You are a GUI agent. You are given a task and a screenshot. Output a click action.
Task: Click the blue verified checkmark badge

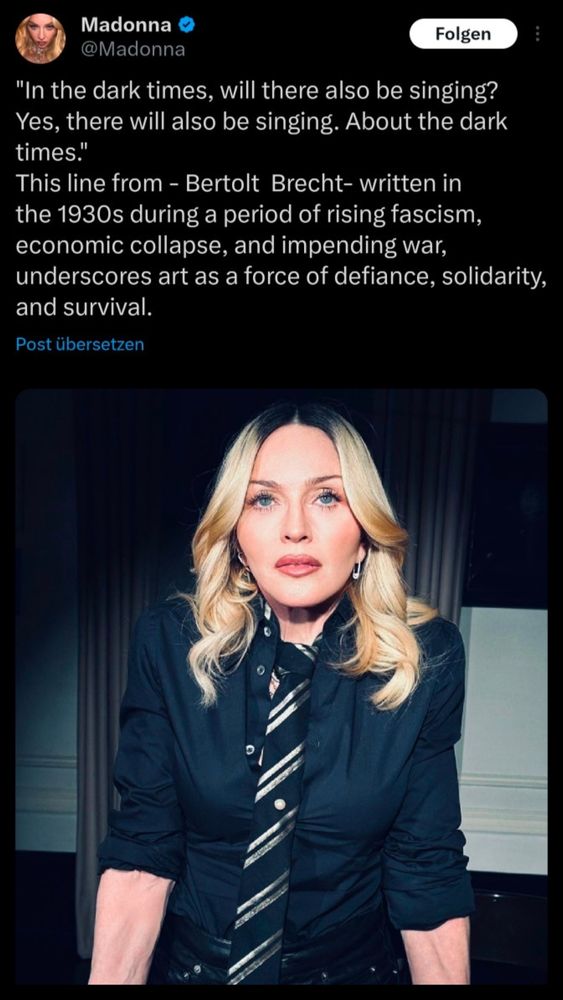tap(186, 26)
